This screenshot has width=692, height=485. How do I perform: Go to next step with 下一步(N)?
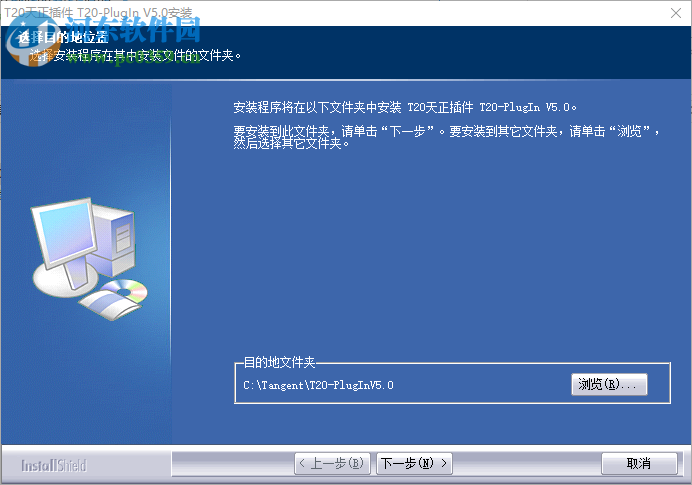414,463
